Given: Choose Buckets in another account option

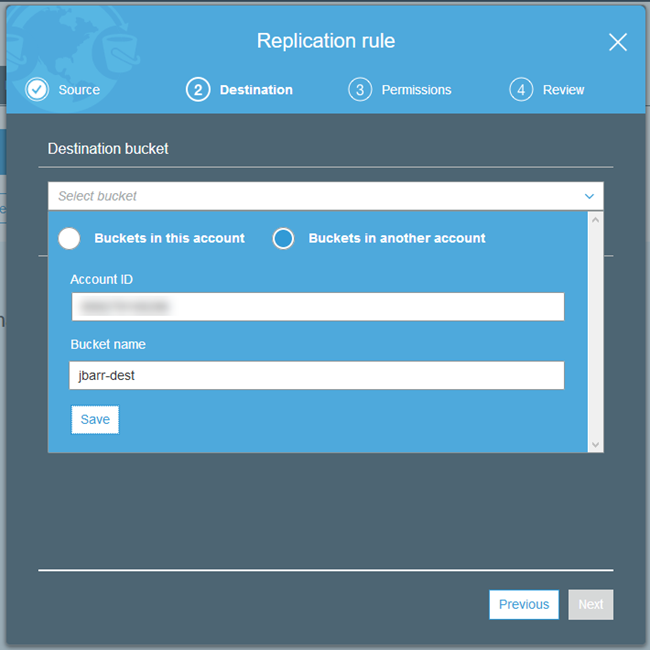Looking at the screenshot, I should (x=284, y=238).
